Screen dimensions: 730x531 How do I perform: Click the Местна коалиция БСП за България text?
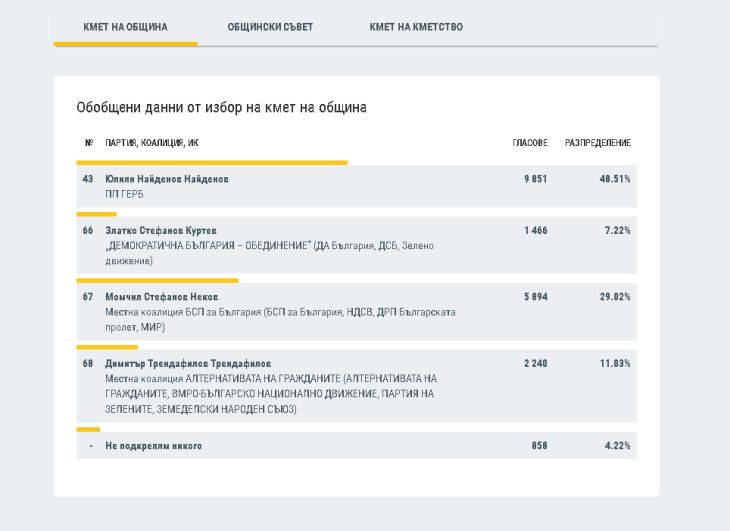tap(280, 319)
